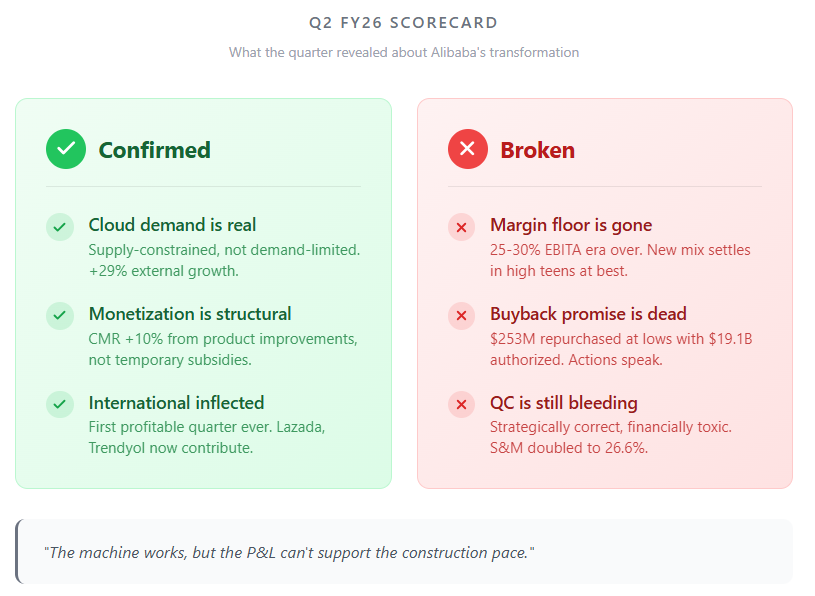
Task: Click the S&M doubled to 26.6% description
Action: coord(611,438)
